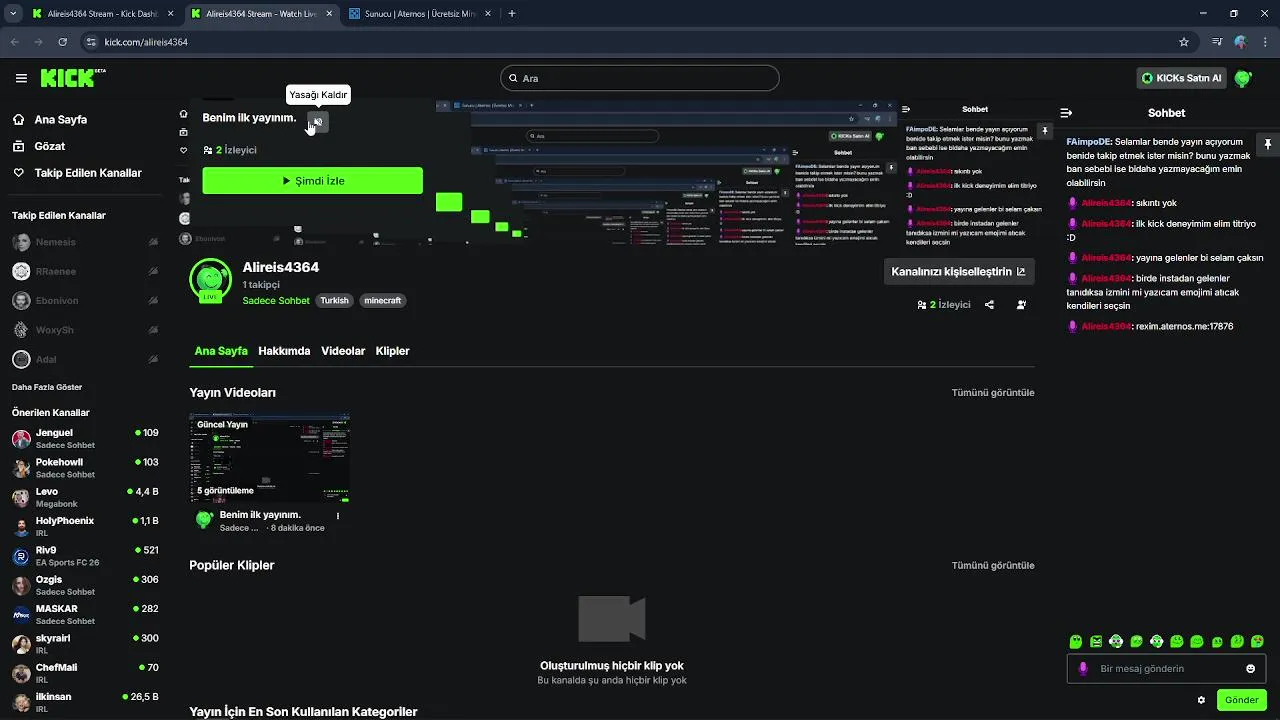Open Ana Sayfa in the sidebar
1280x720 pixels.
50,119
